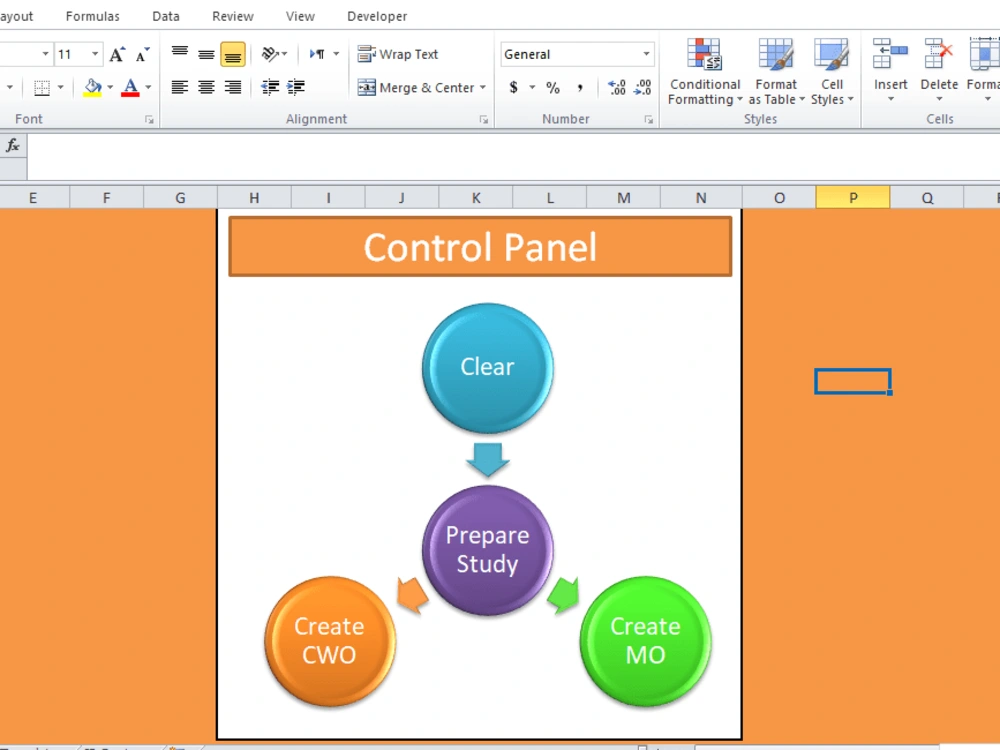Click the Increase Decimal icon
This screenshot has width=1000, height=750.
pos(617,87)
